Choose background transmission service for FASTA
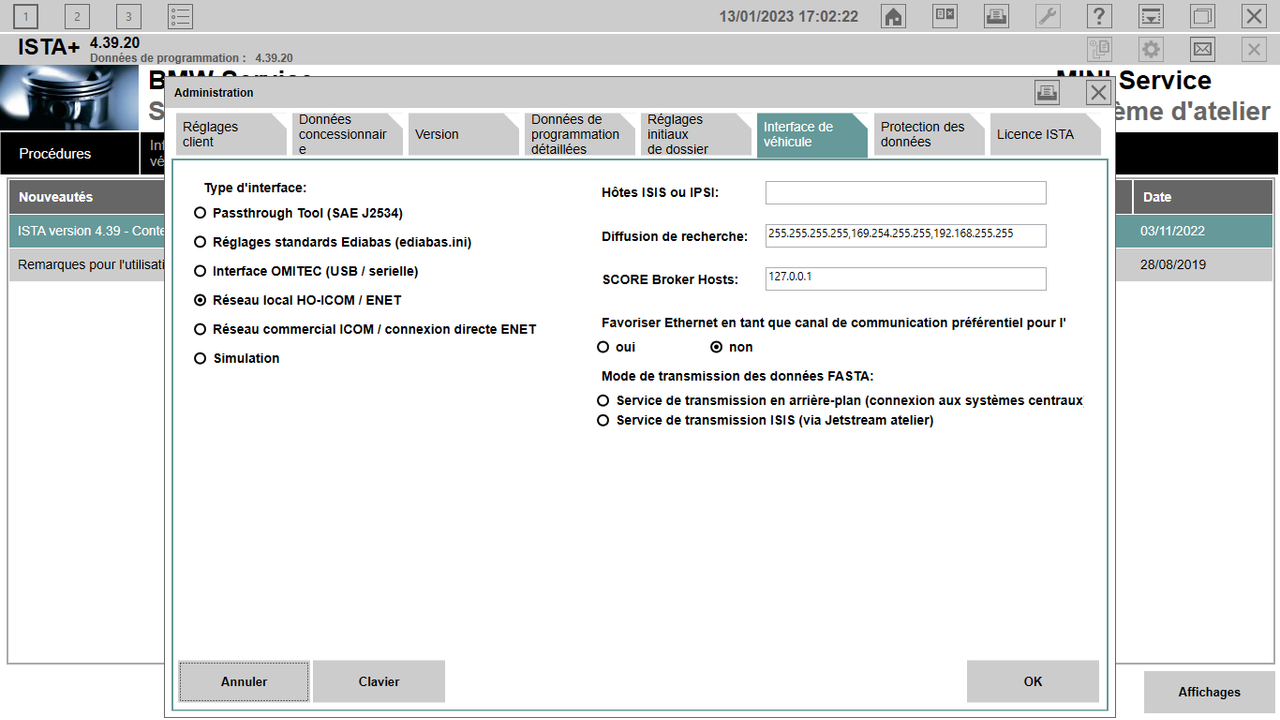Image resolution: width=1280 pixels, height=720 pixels. pyautogui.click(x=840, y=400)
